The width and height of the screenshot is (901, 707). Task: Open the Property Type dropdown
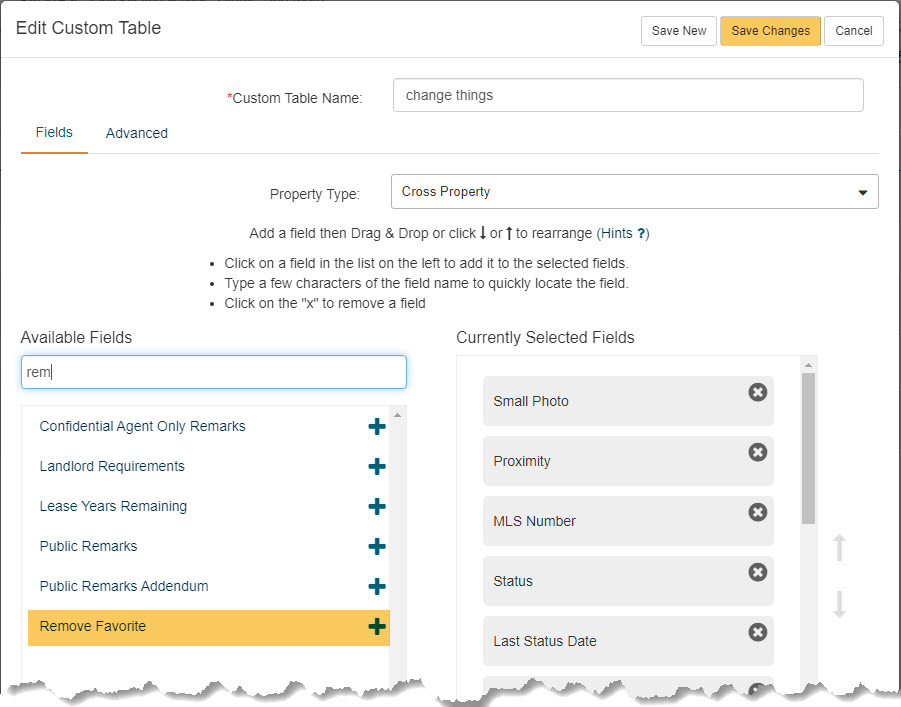point(634,191)
